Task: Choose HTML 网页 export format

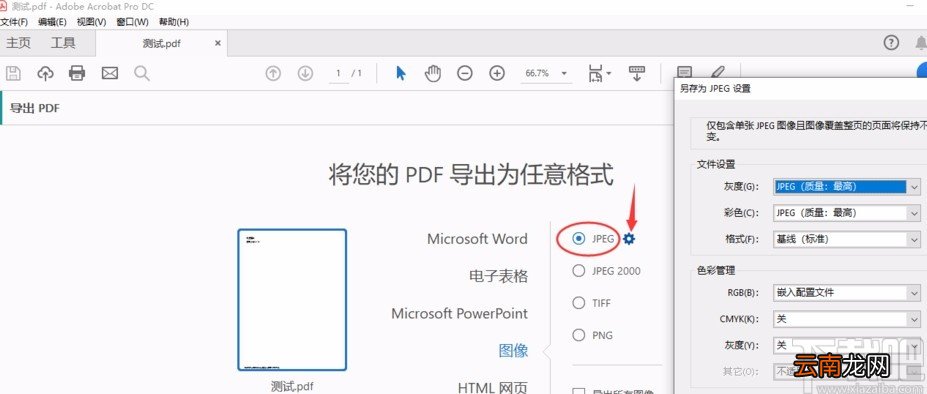Action: pyautogui.click(x=492, y=387)
